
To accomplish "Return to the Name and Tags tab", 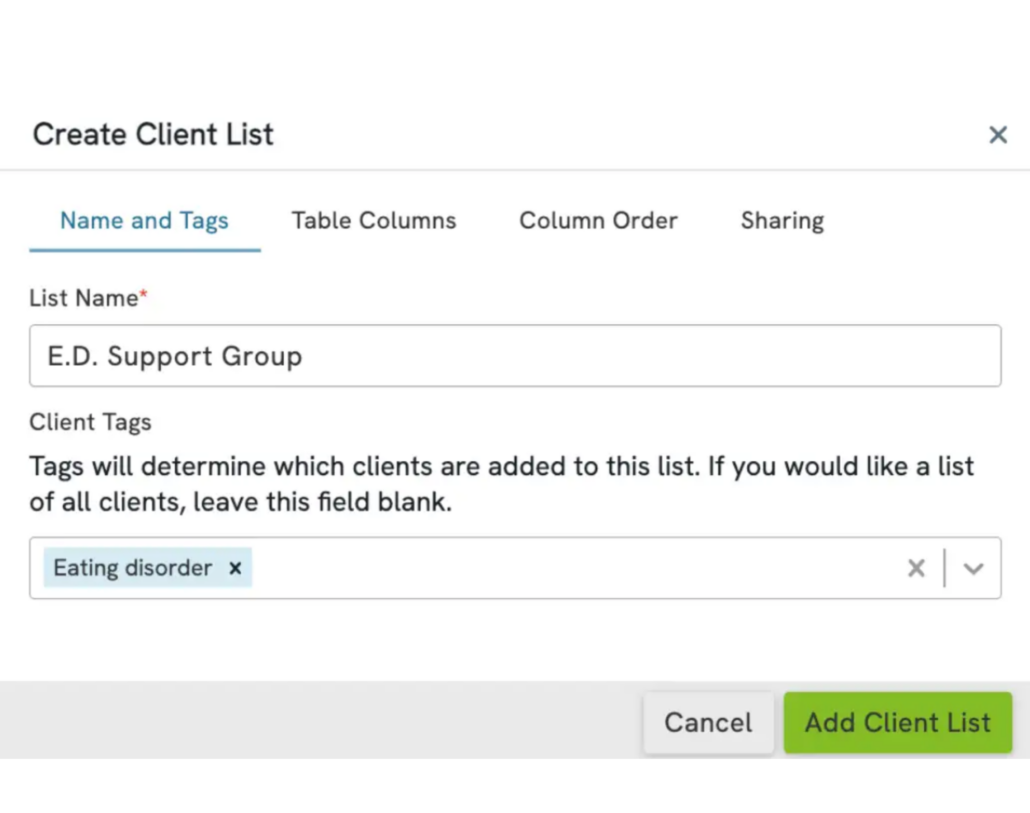I will click(x=143, y=221).
